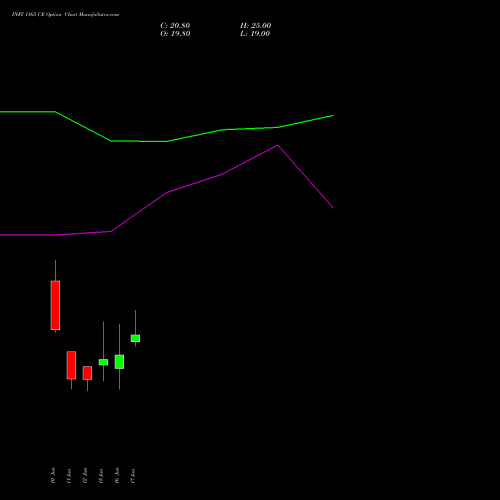Click the purple indicator line at its peak

pyautogui.click(x=278, y=145)
